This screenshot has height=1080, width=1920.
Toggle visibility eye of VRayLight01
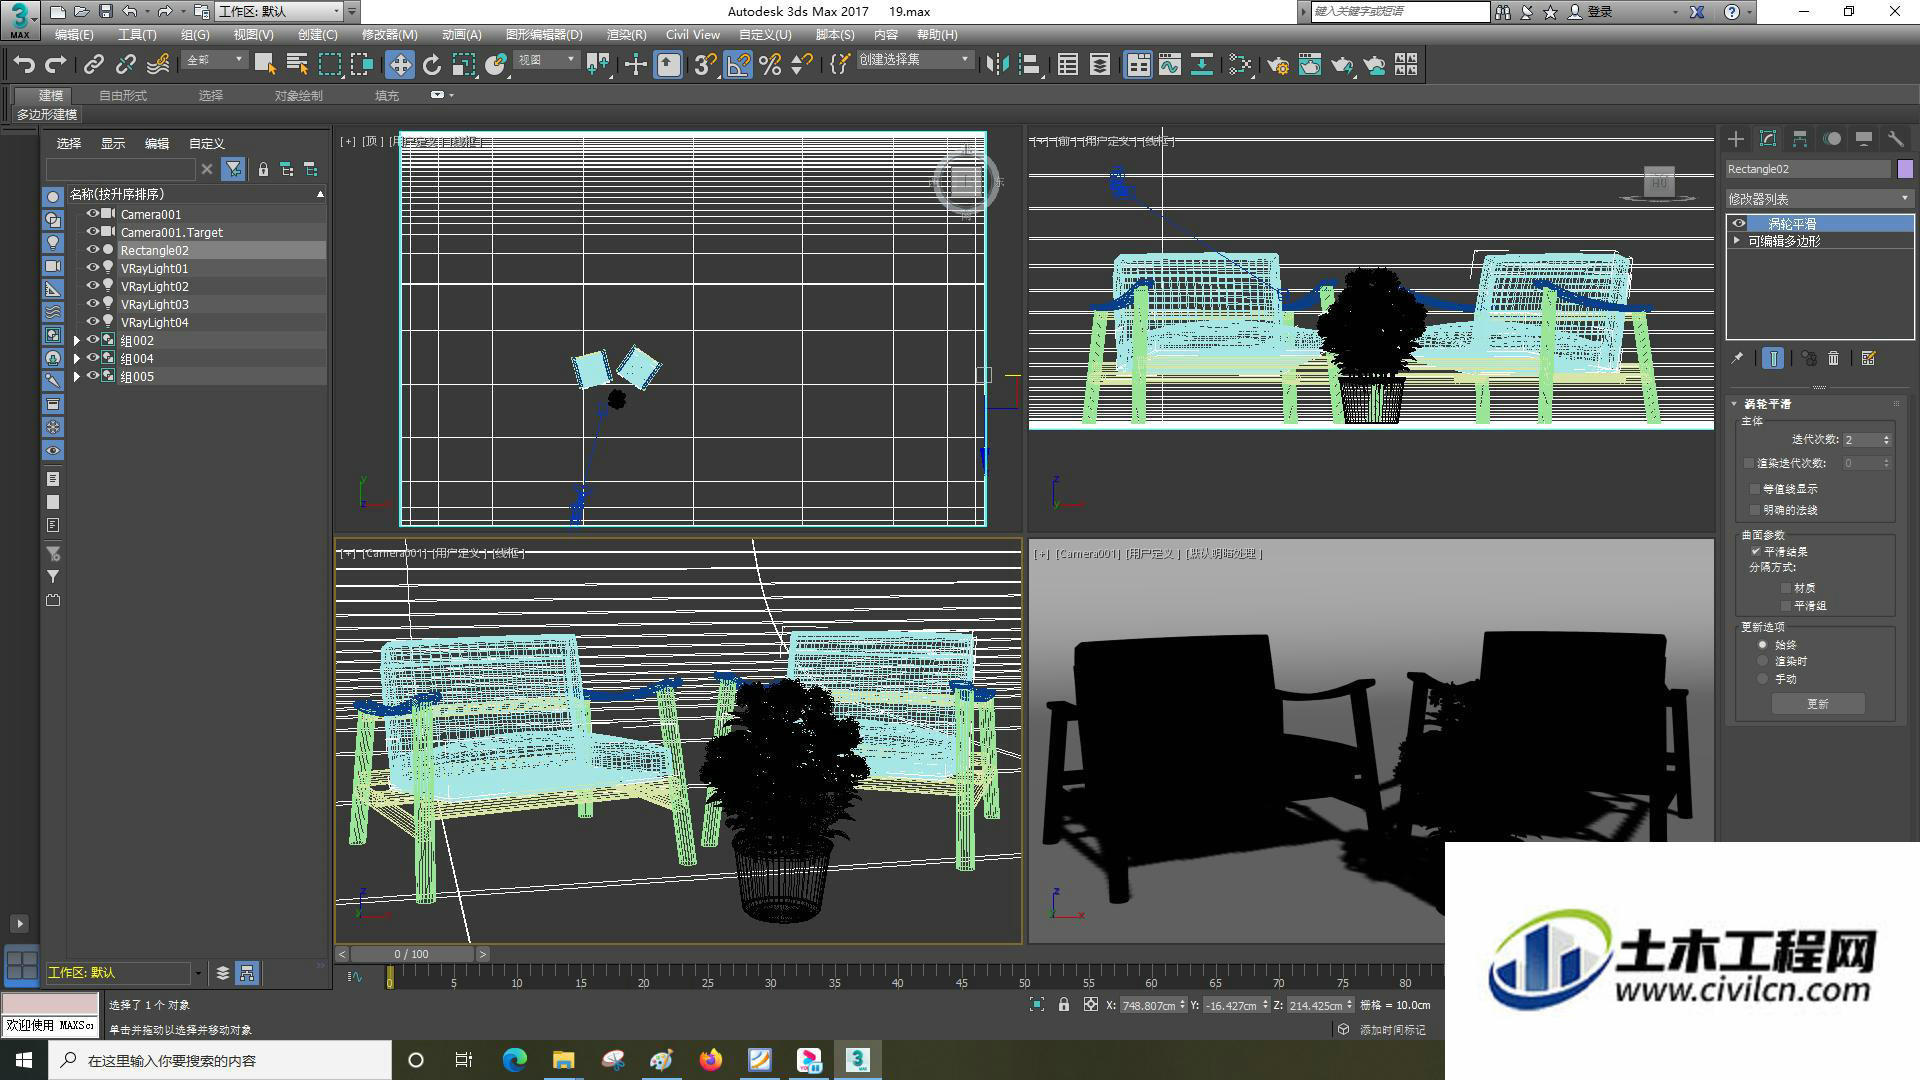click(93, 268)
